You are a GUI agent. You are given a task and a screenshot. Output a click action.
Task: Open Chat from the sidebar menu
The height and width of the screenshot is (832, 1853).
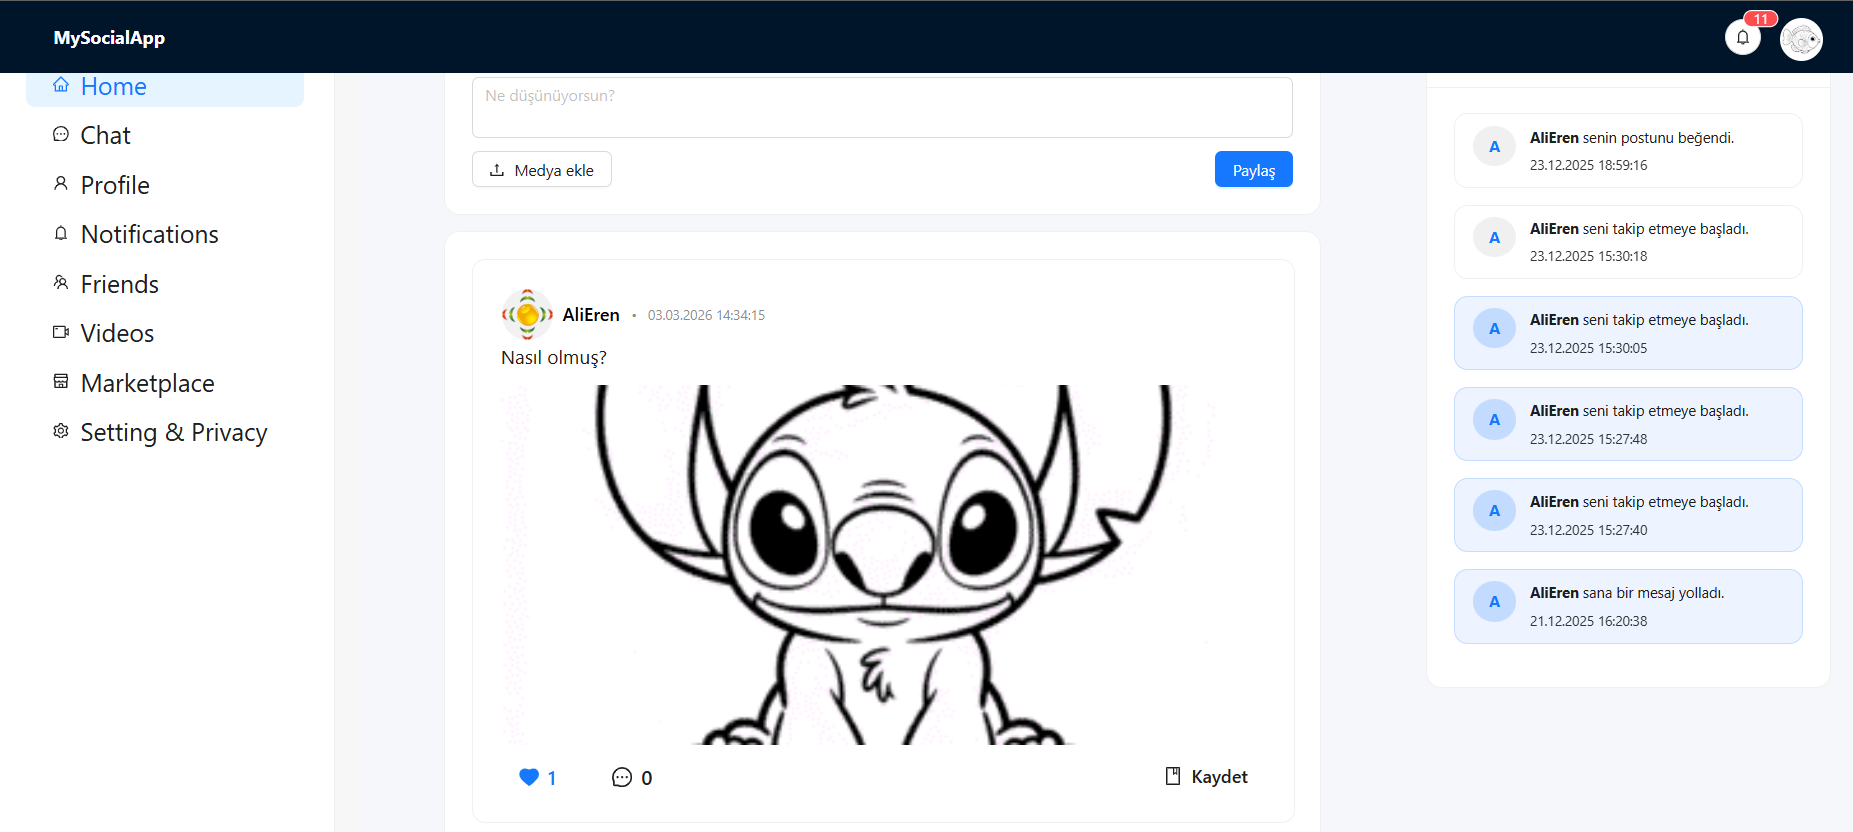[x=165, y=135]
